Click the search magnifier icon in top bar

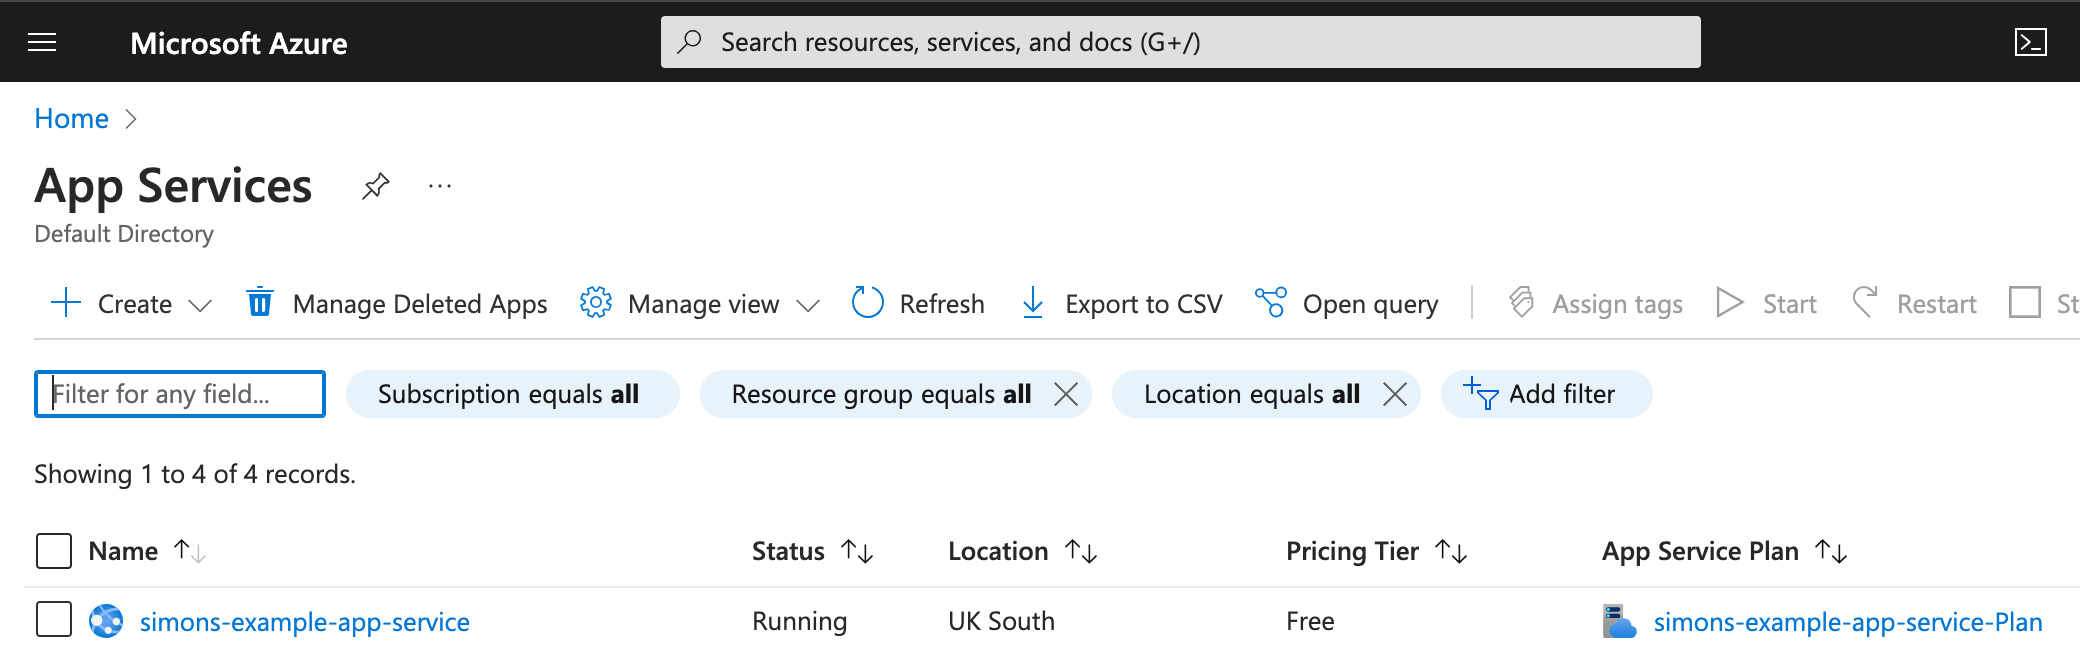coord(689,42)
